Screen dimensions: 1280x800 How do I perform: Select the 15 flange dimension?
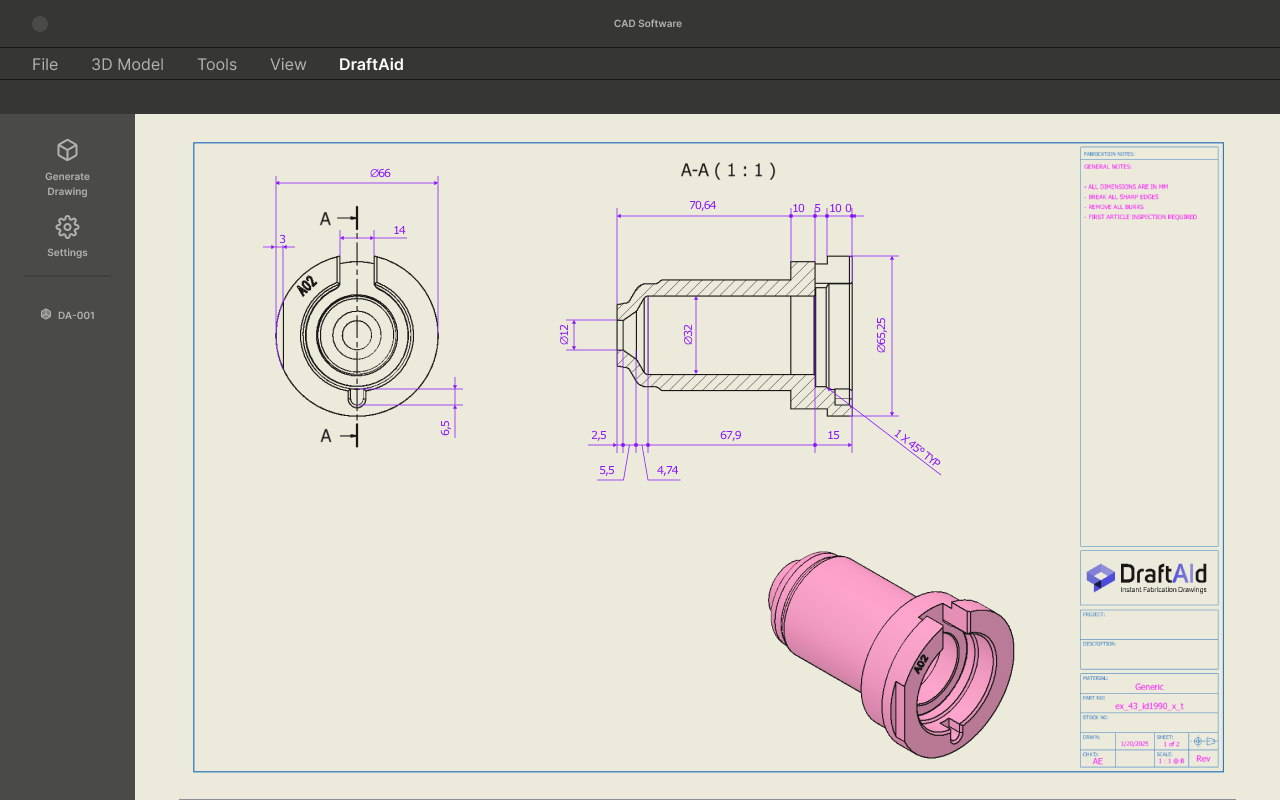click(x=833, y=435)
